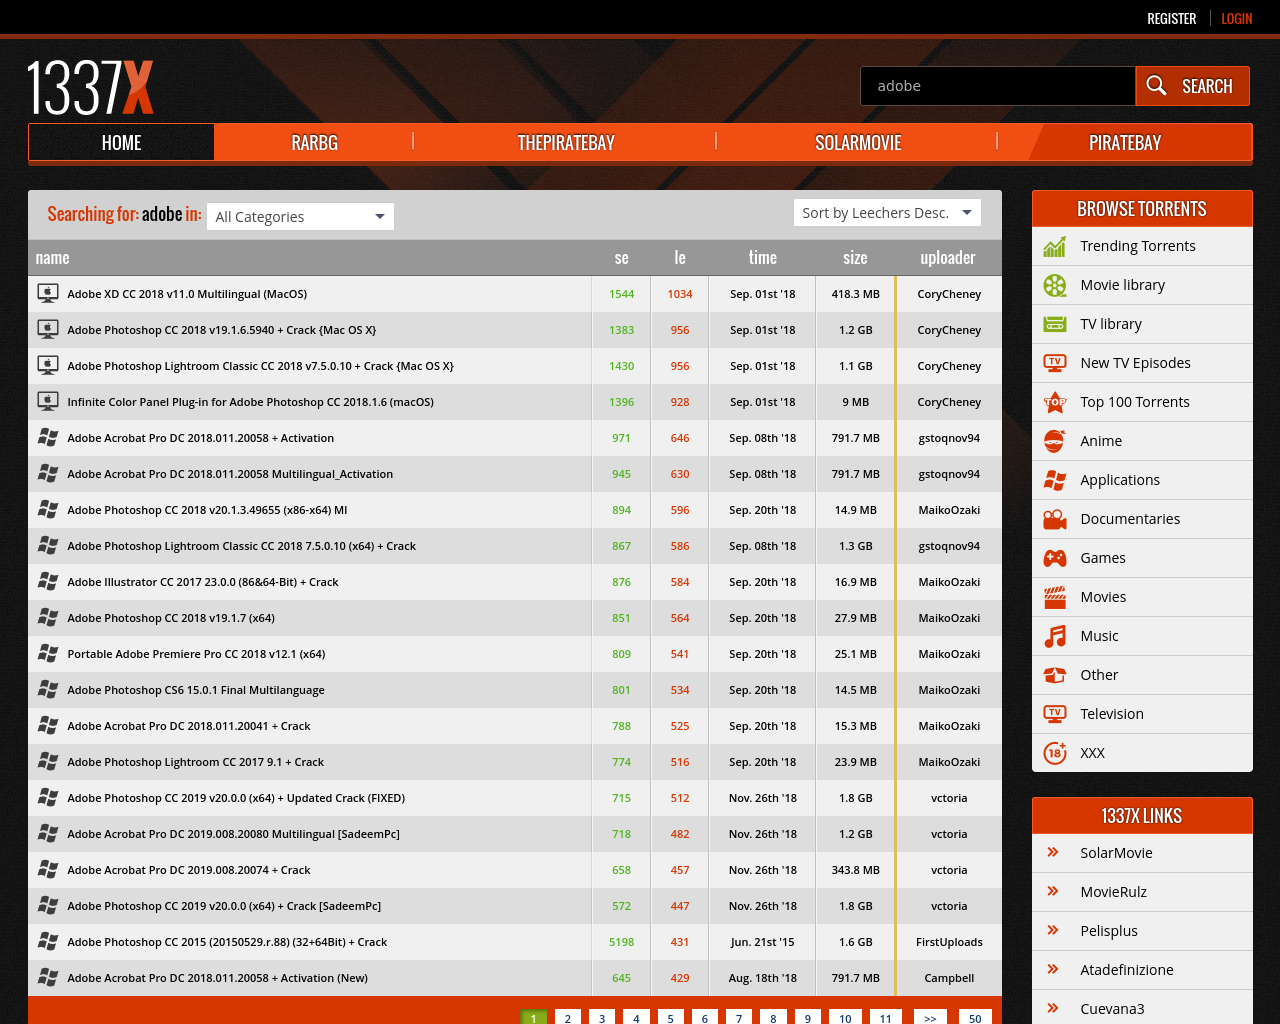Screen dimensions: 1280x1024
Task: Click the Anime ninja icon
Action: pyautogui.click(x=1055, y=441)
